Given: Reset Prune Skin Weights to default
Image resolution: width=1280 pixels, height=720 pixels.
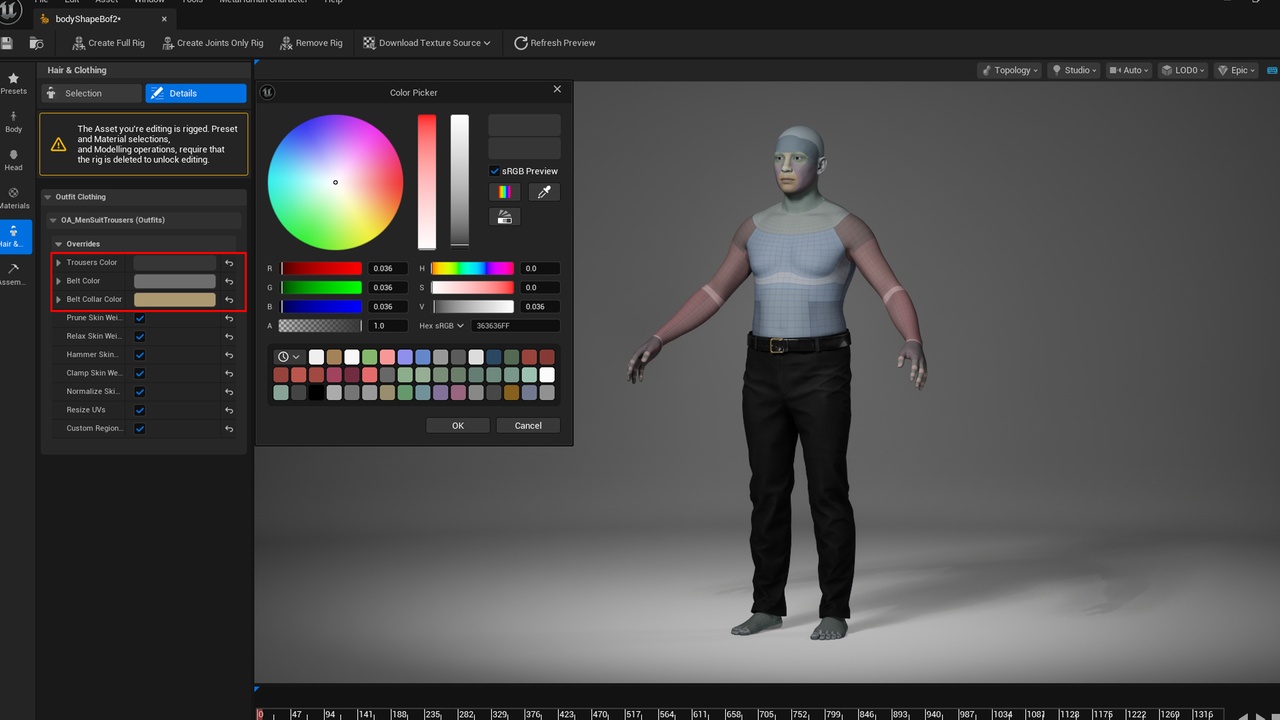Looking at the screenshot, I should click(x=229, y=318).
